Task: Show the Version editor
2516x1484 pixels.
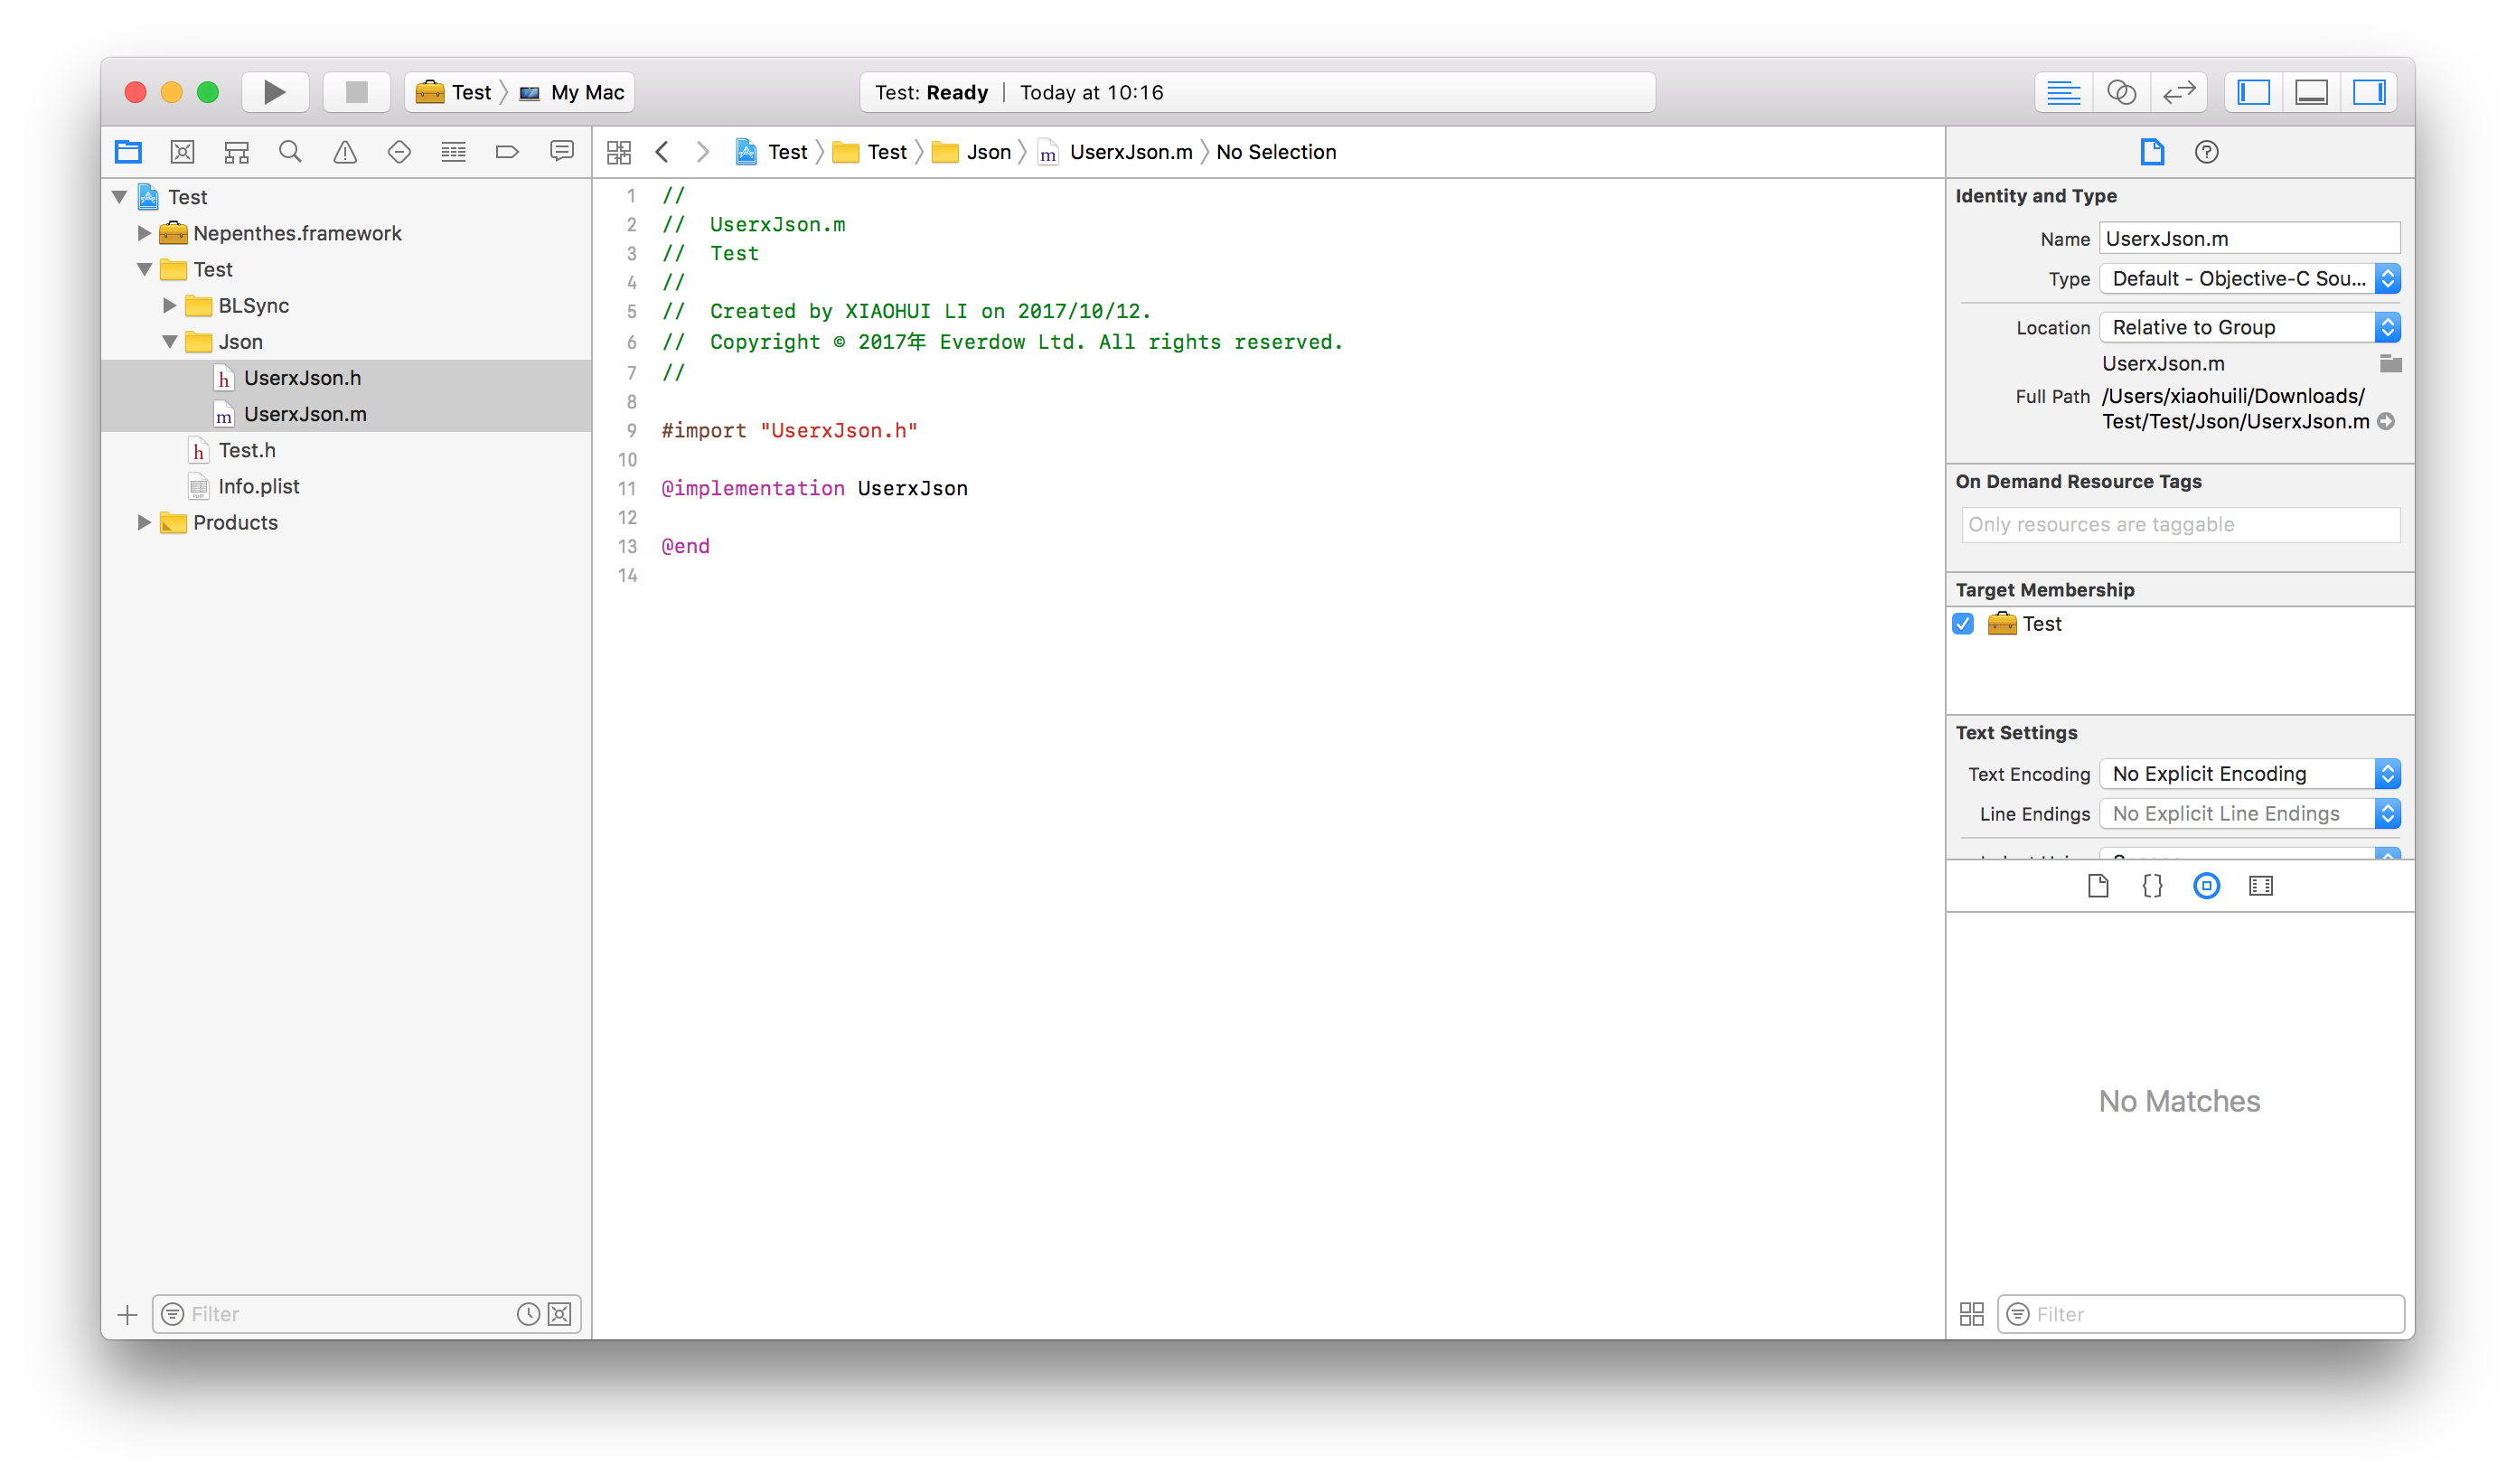Action: [2179, 92]
